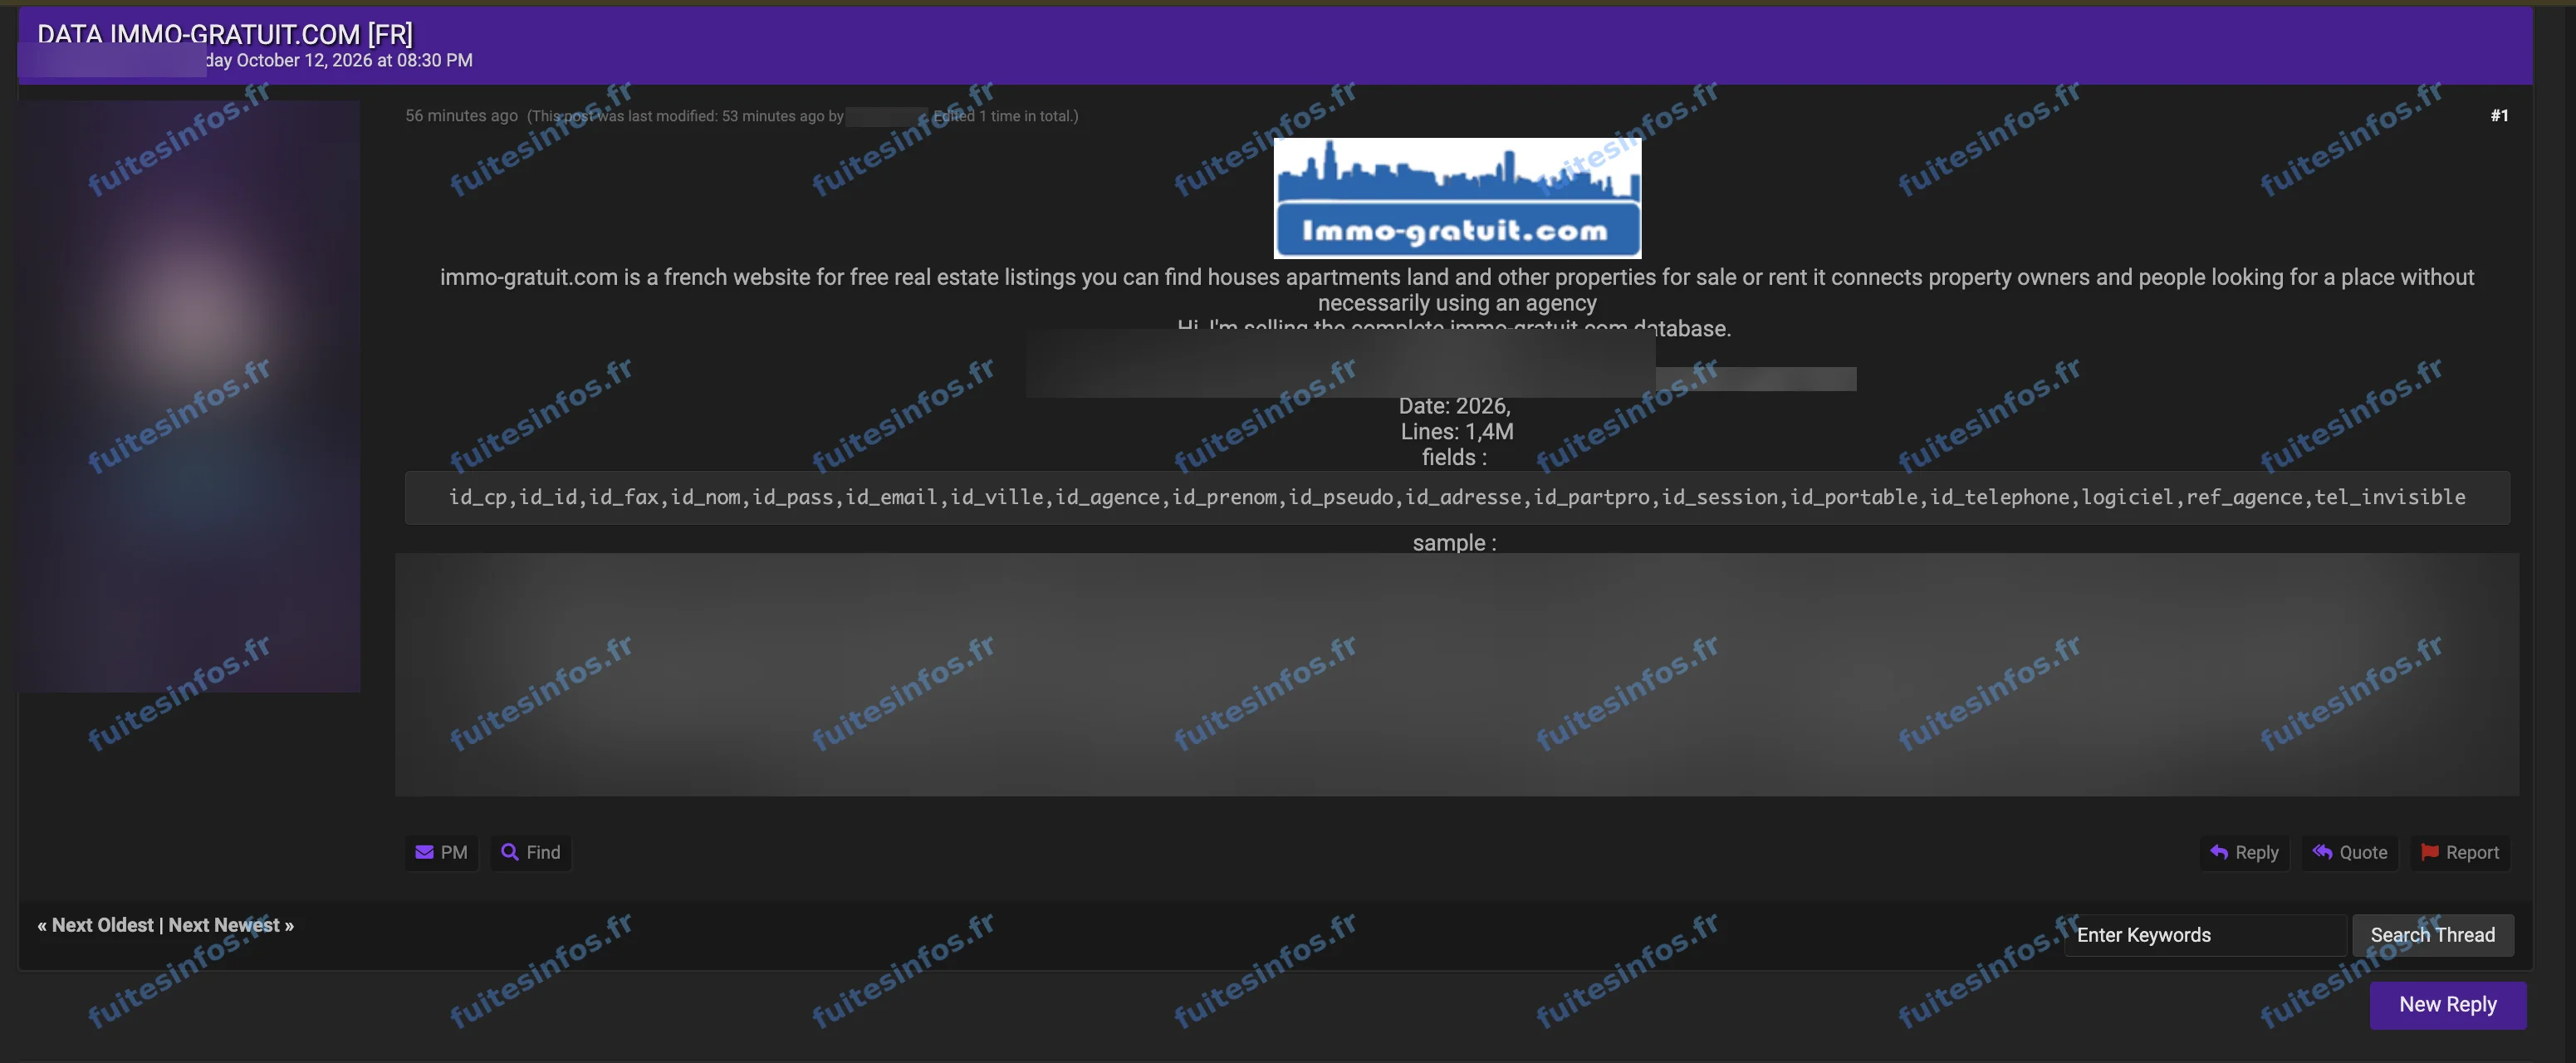
Task: Click the Immo-gratuit.com logo image
Action: coord(1457,198)
